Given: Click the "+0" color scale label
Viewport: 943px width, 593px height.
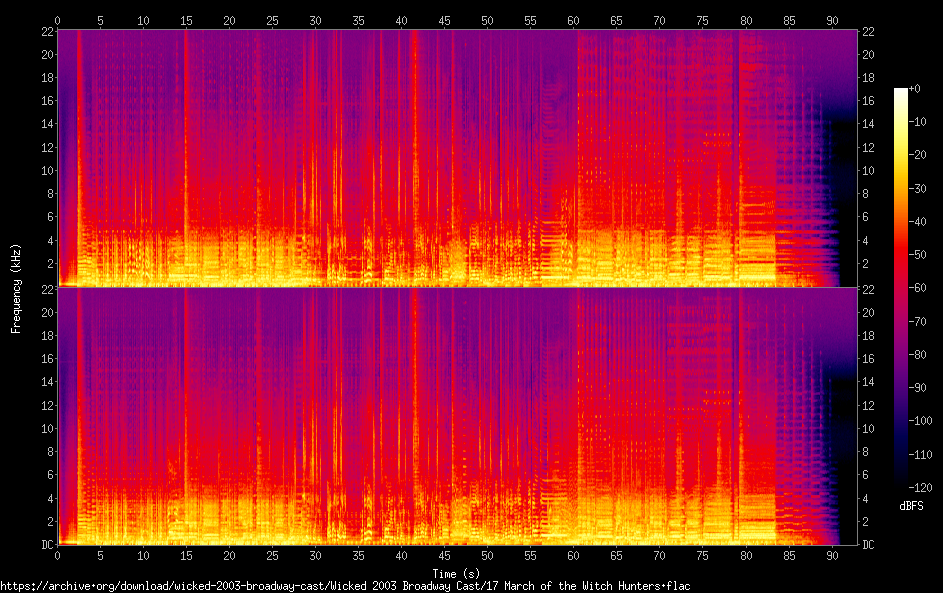Looking at the screenshot, I should coord(915,89).
